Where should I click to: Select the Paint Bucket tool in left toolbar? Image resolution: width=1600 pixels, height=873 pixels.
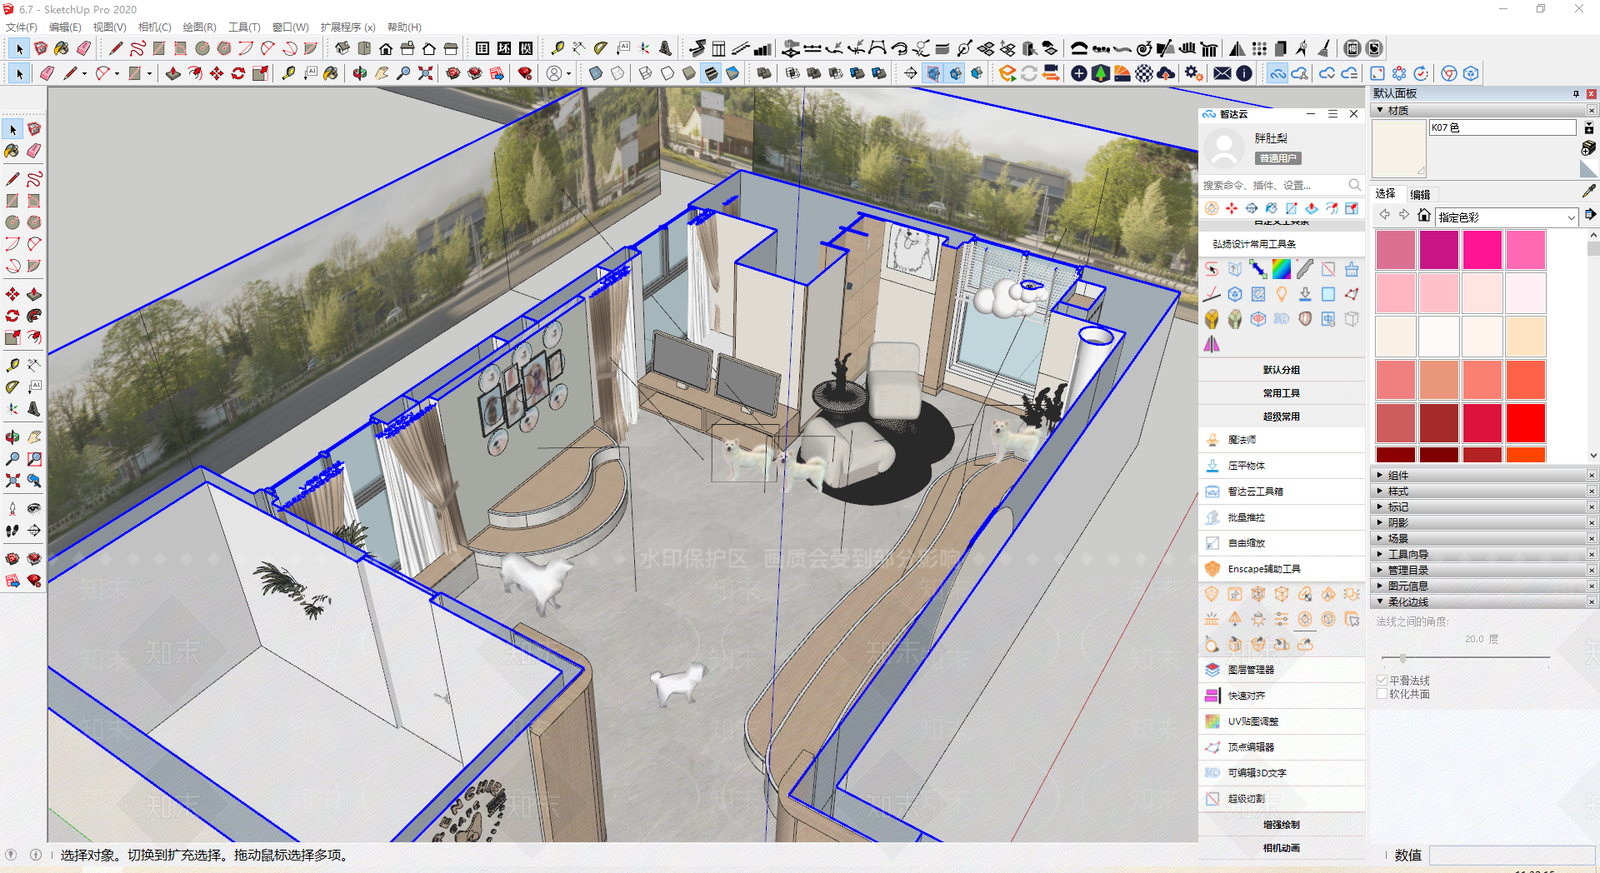pos(12,151)
